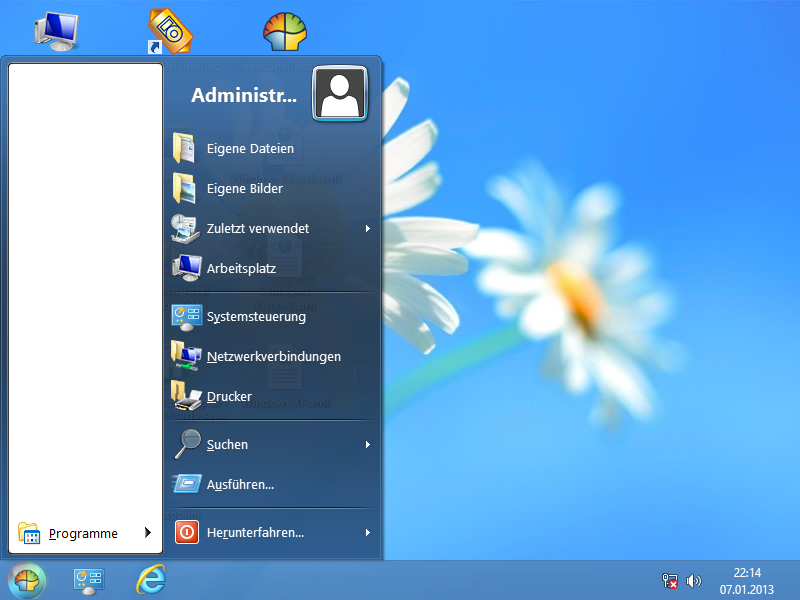
Task: Click the network status tray icon
Action: coord(669,581)
